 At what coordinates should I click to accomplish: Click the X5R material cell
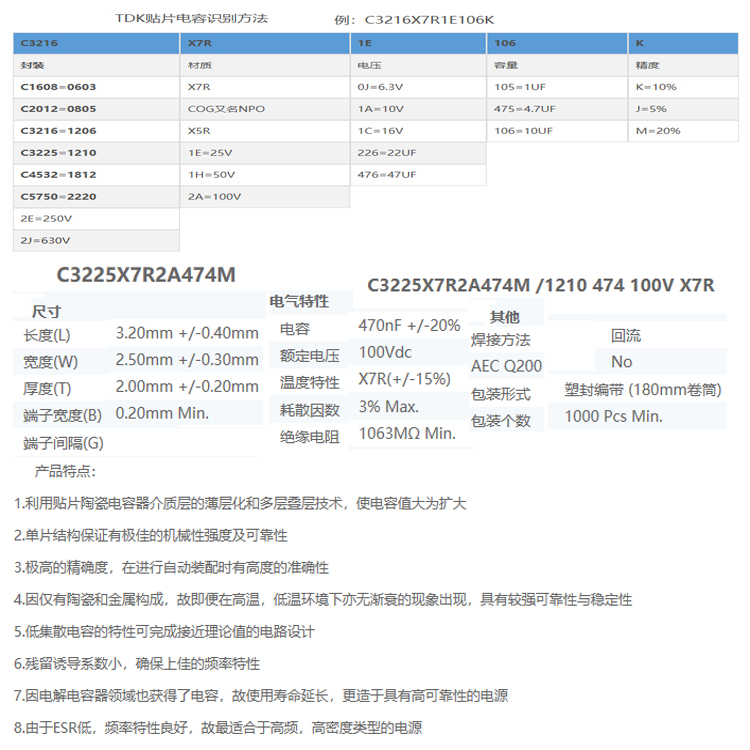265,131
